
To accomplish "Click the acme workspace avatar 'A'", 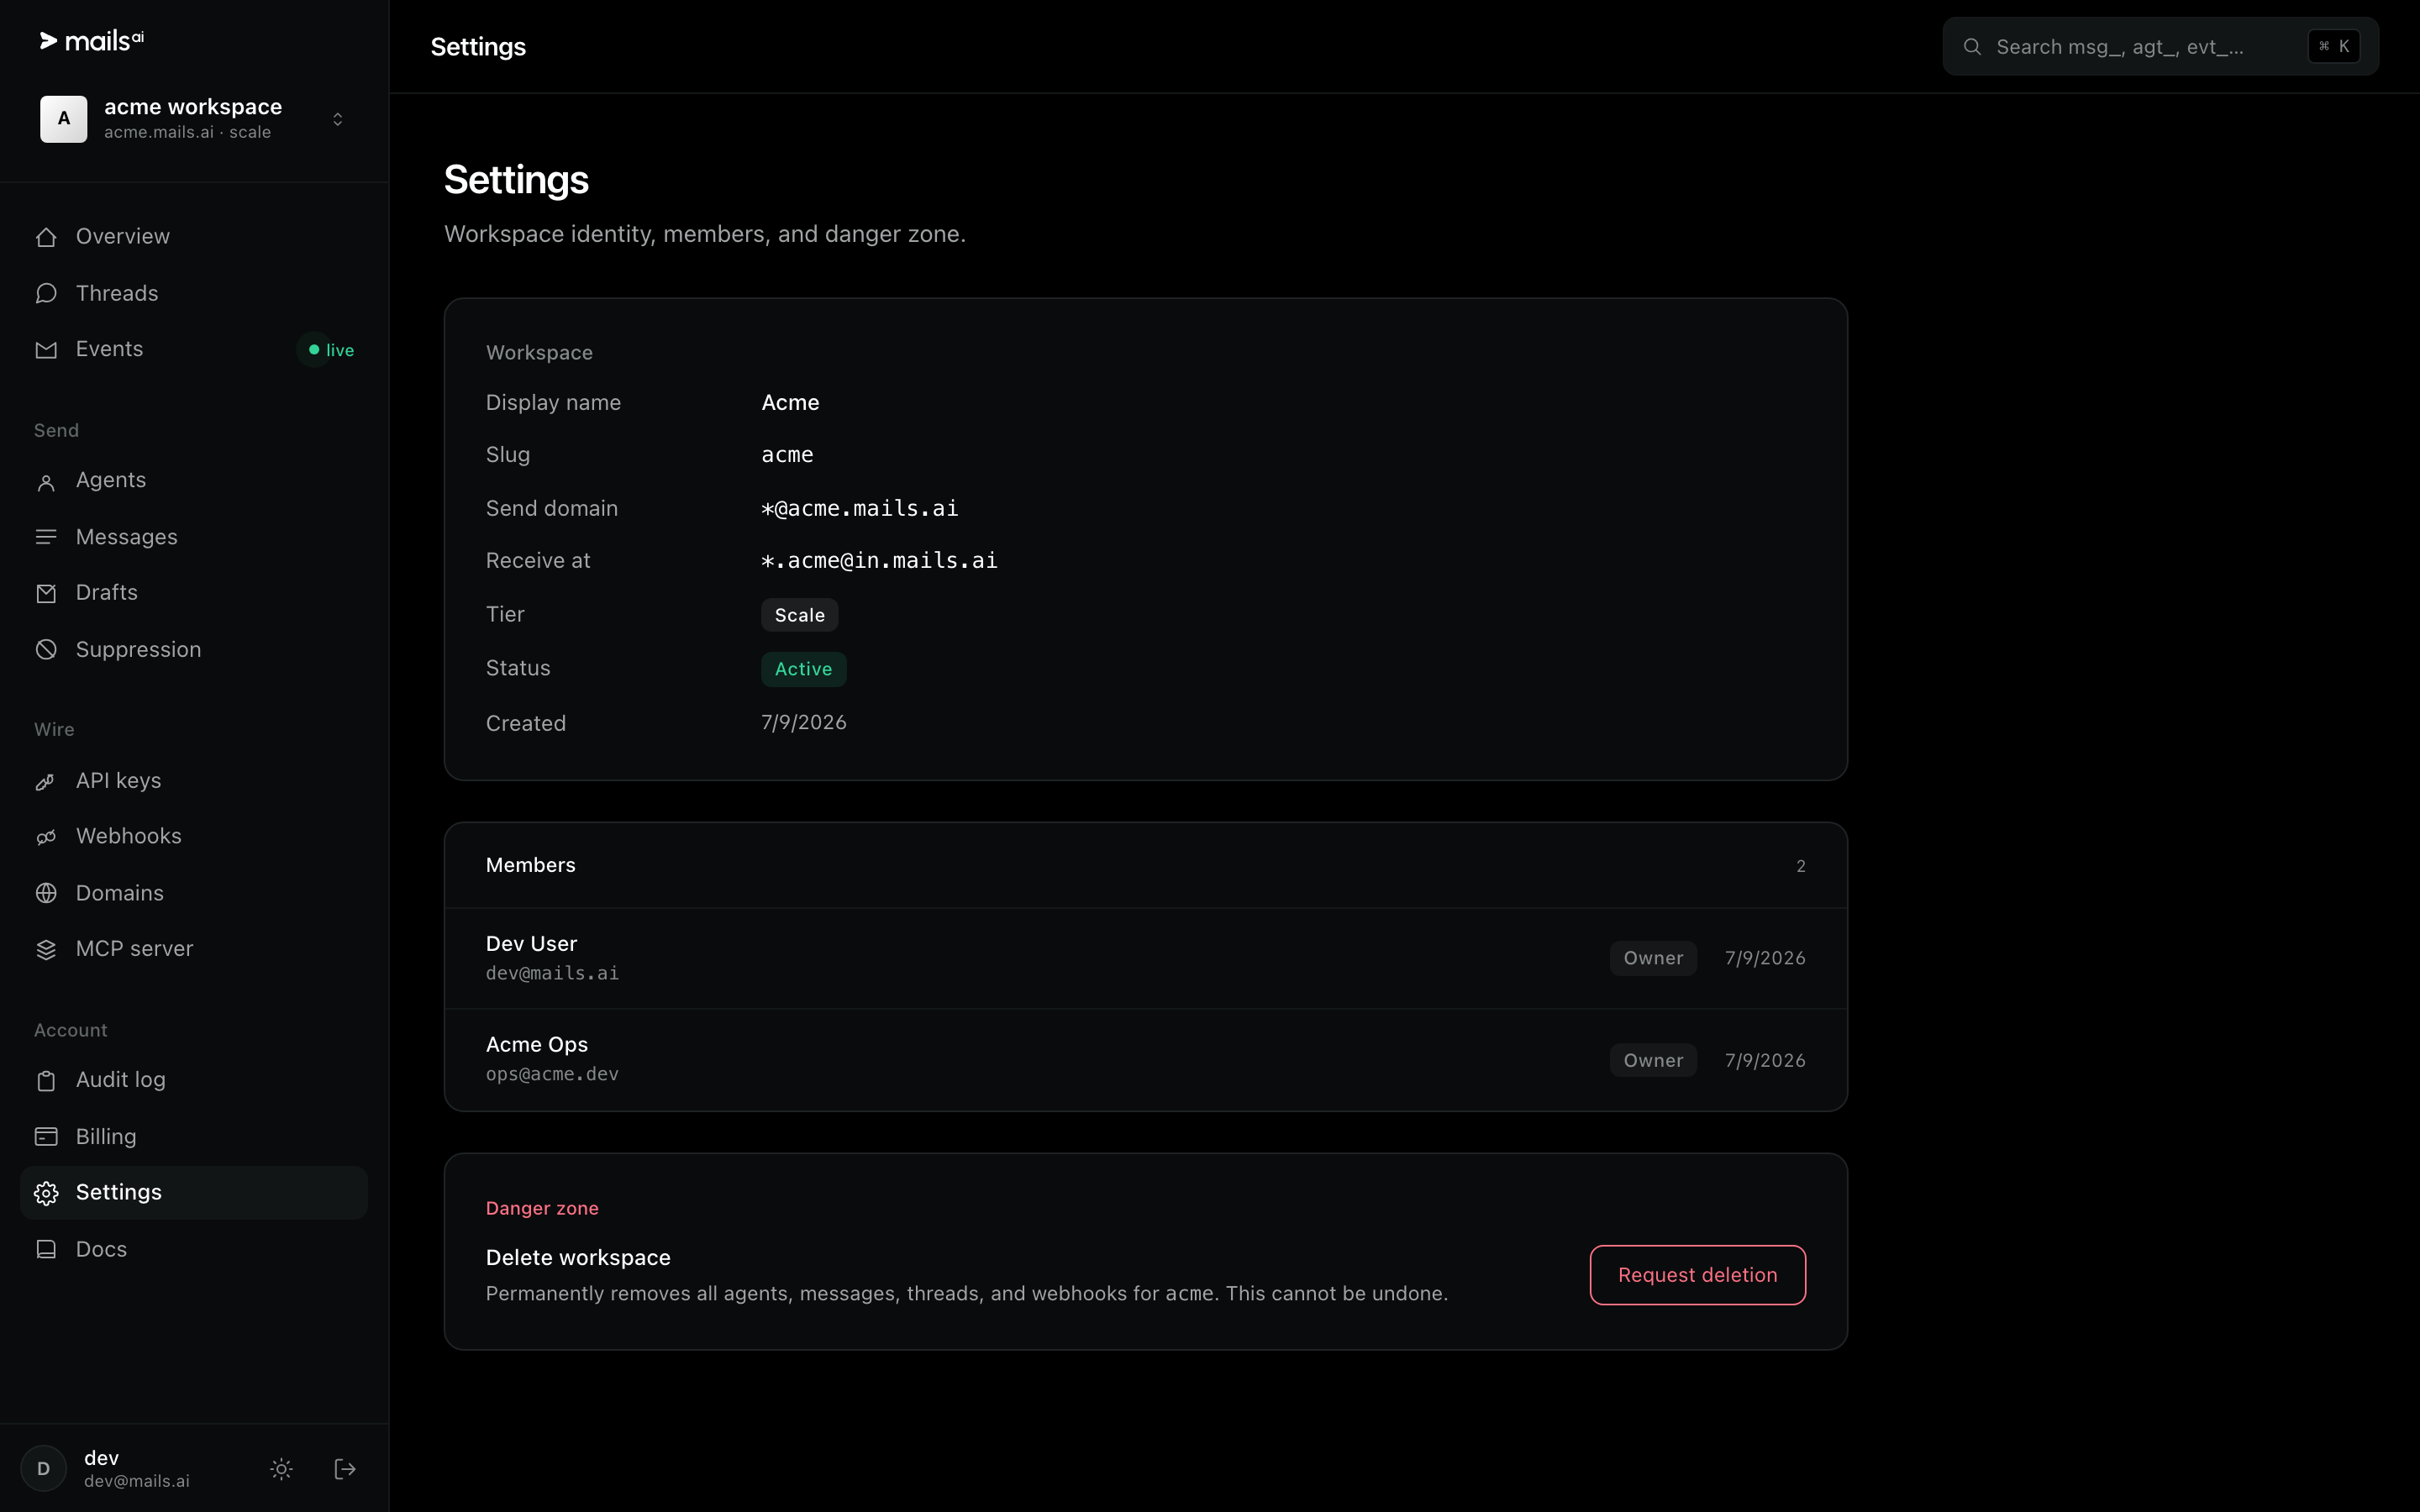I will (64, 119).
